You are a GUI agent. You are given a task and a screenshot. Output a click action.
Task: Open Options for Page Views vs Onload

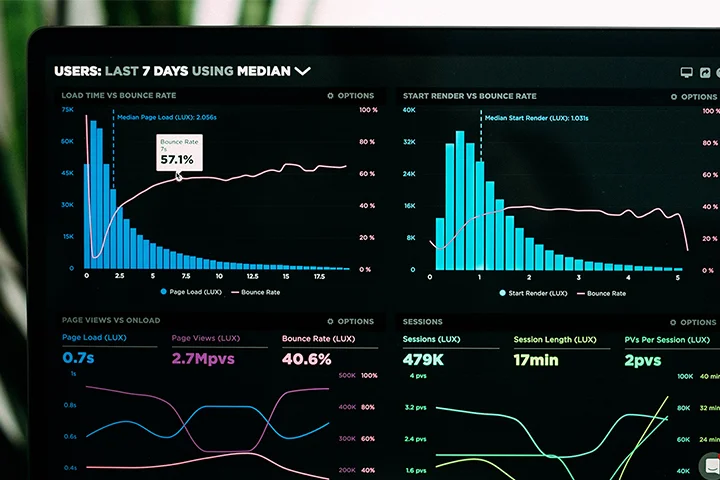coord(351,322)
